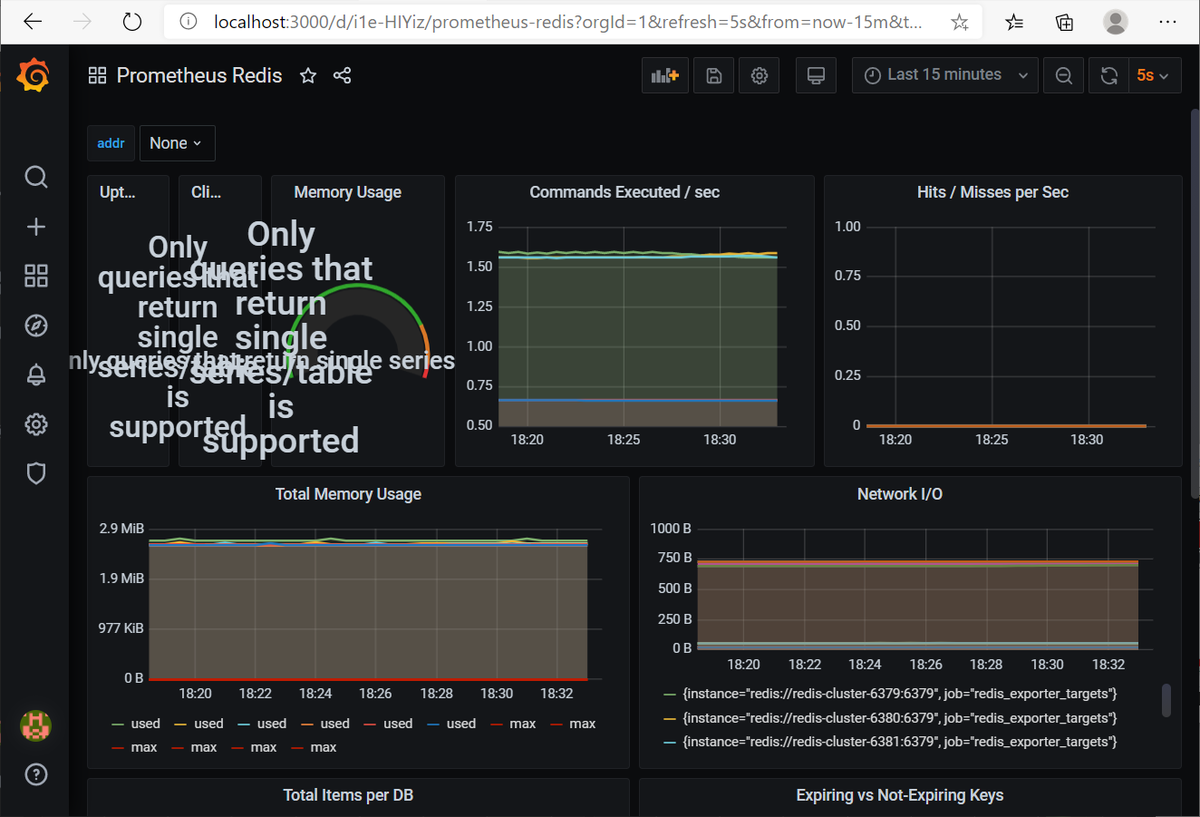Reload the browser page
The image size is (1200, 817).
[x=132, y=22]
